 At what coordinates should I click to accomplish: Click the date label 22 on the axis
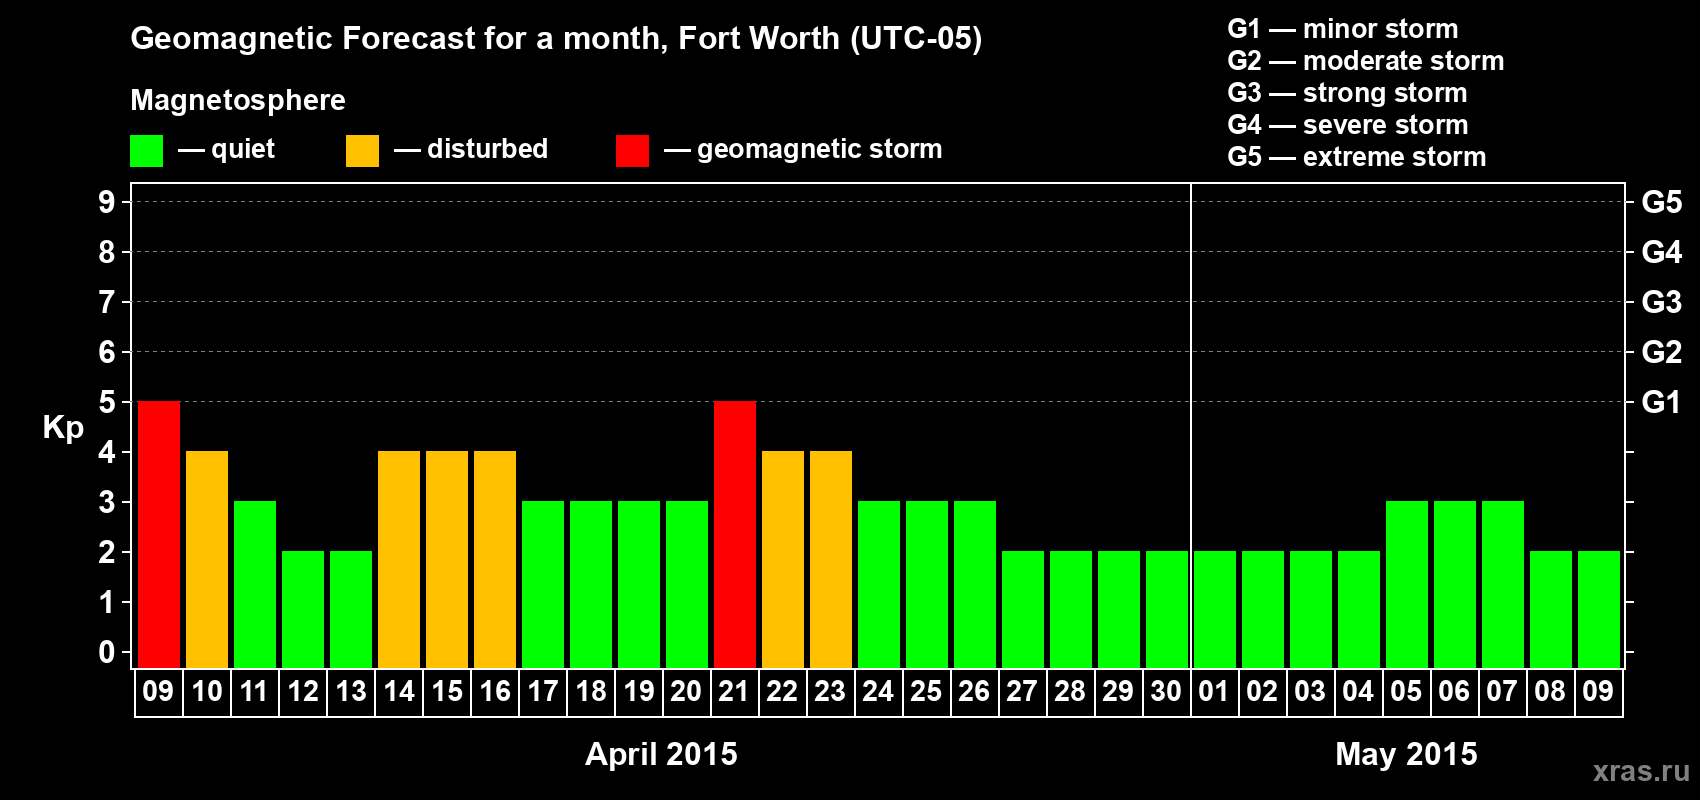click(x=782, y=691)
